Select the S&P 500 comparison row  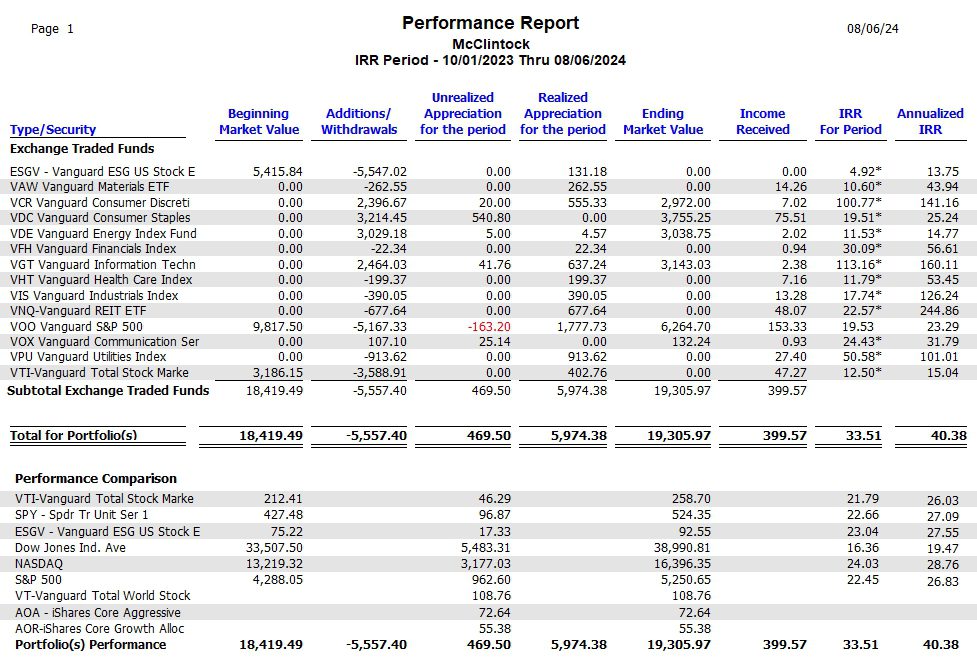[488, 580]
